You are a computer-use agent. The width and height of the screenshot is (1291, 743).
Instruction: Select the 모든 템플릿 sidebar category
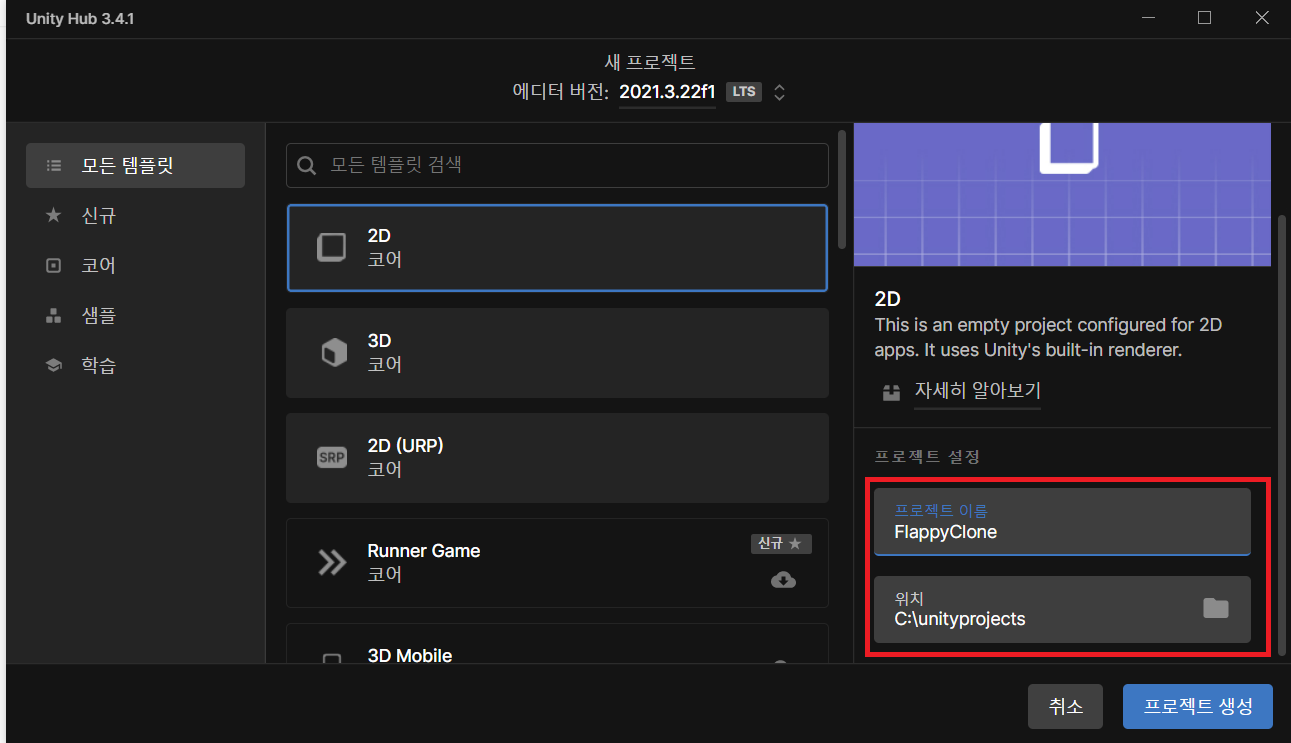coord(135,165)
